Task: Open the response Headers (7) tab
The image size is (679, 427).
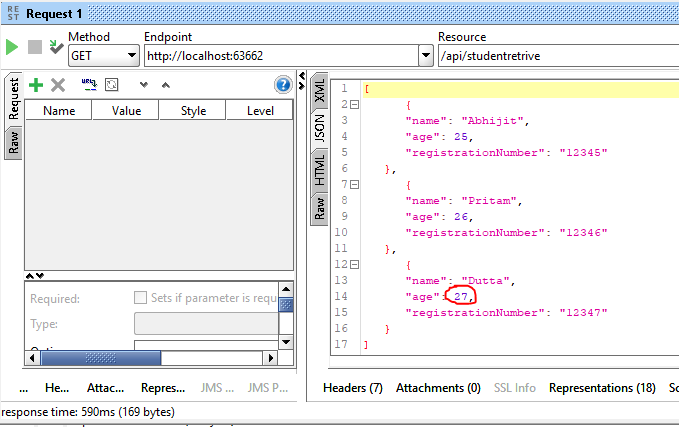Action: pyautogui.click(x=353, y=388)
